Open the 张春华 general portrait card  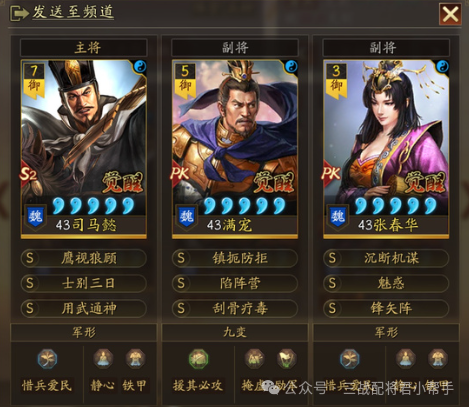click(386, 149)
